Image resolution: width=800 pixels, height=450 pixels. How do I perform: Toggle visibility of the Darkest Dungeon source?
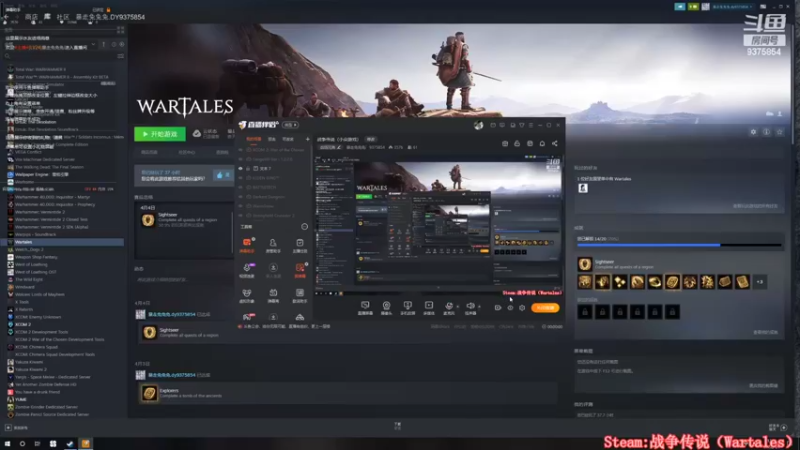240,196
